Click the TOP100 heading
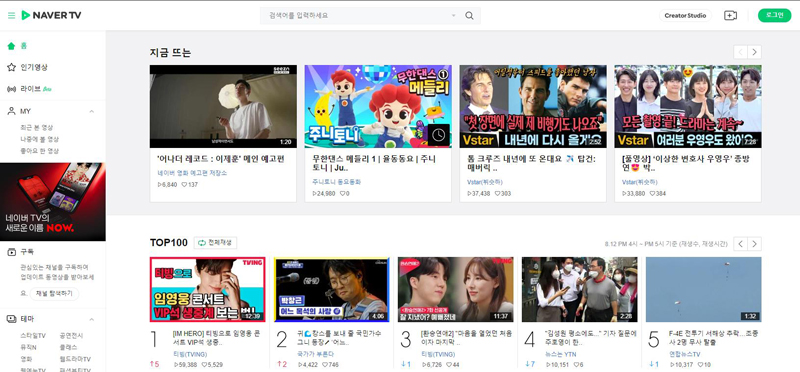The height and width of the screenshot is (372, 800). click(169, 243)
